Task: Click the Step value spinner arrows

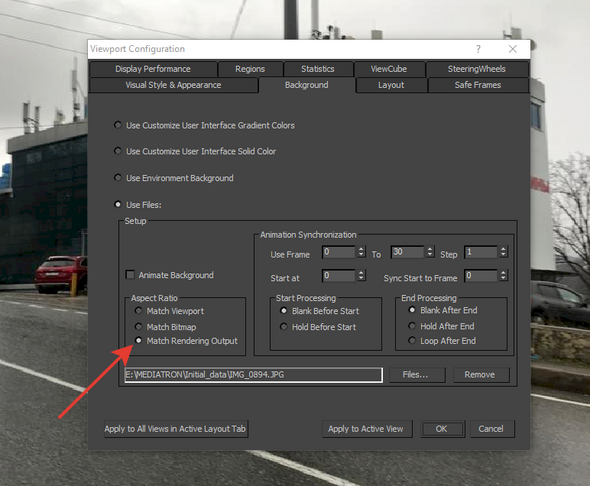Action: (503, 252)
